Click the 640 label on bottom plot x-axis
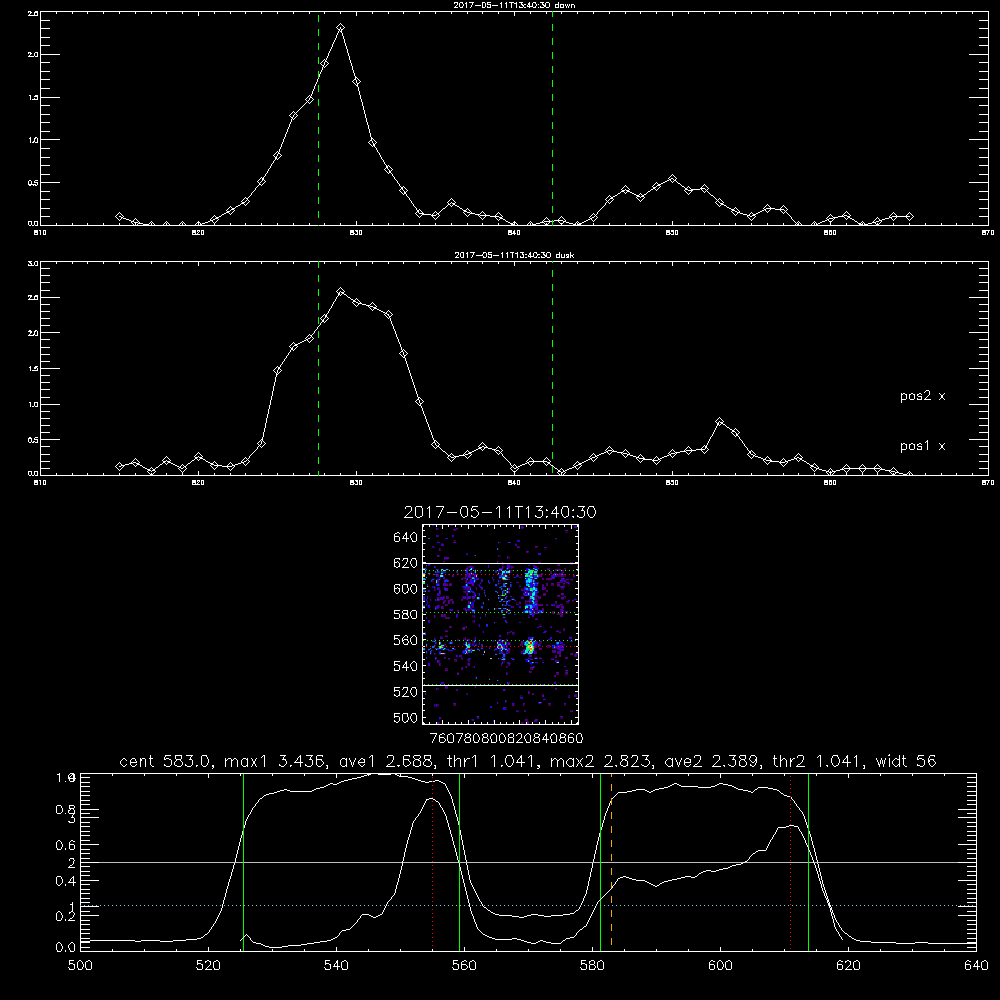 (976, 965)
